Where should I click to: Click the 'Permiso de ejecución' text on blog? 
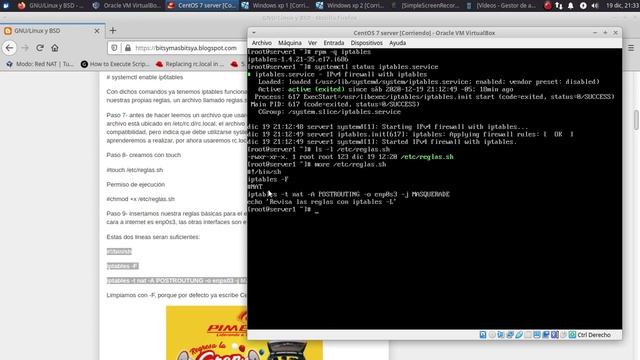pyautogui.click(x=136, y=184)
